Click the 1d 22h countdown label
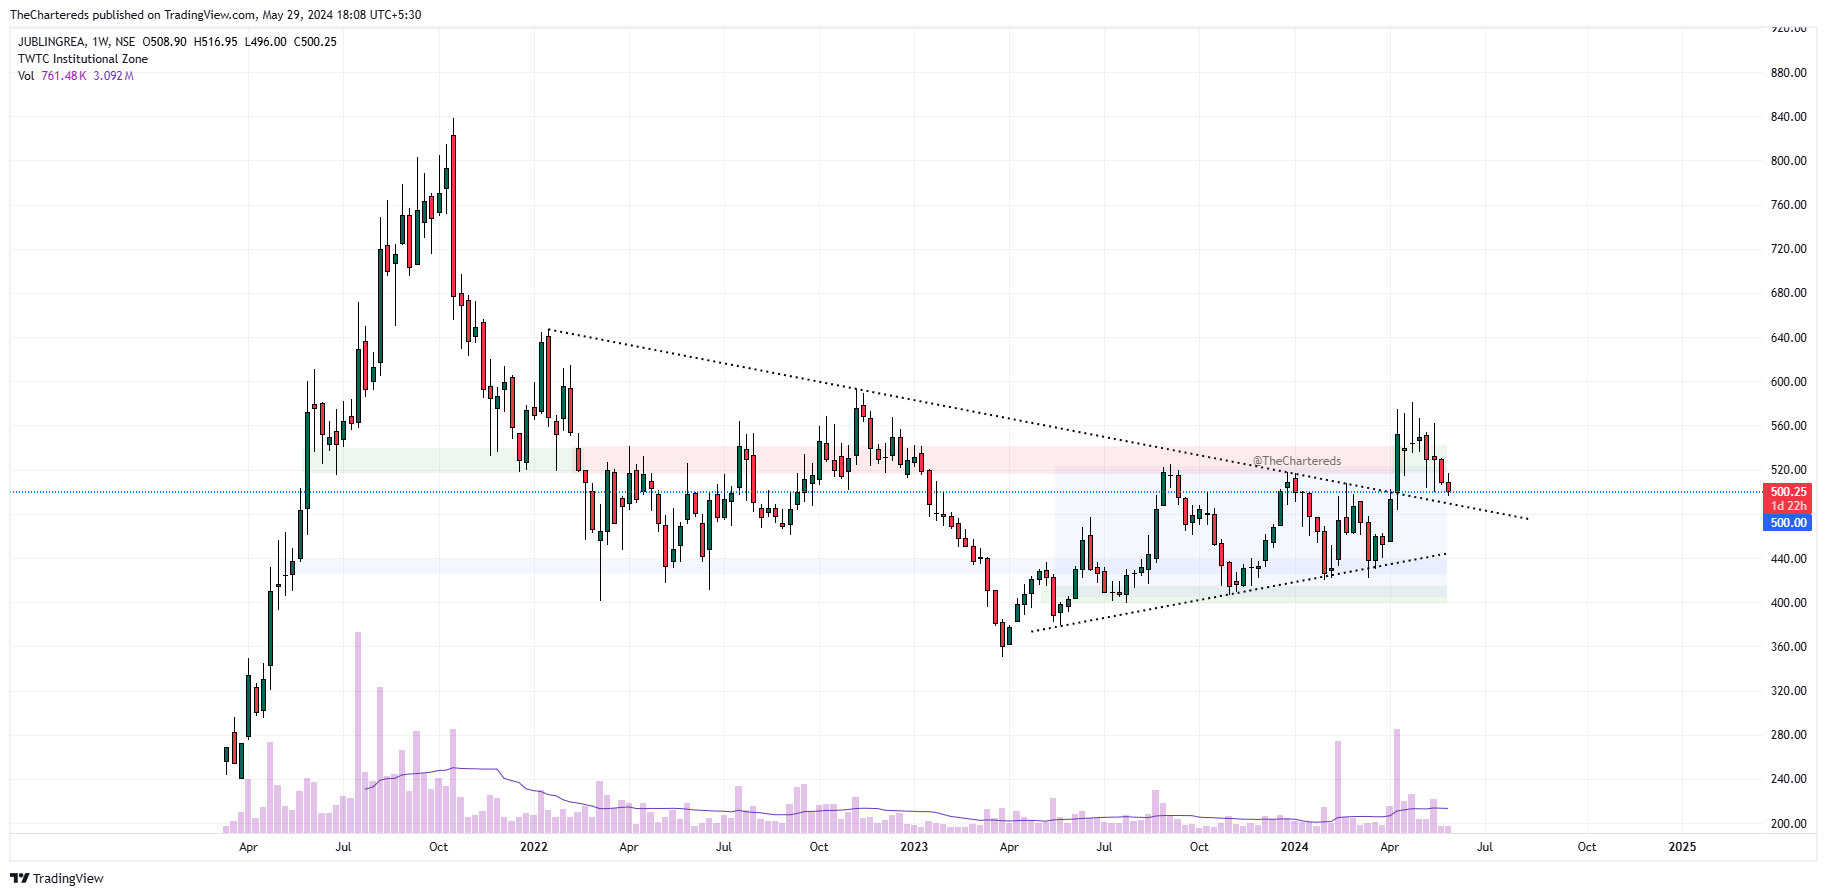Screen dimensions: 1827x896 point(1788,506)
